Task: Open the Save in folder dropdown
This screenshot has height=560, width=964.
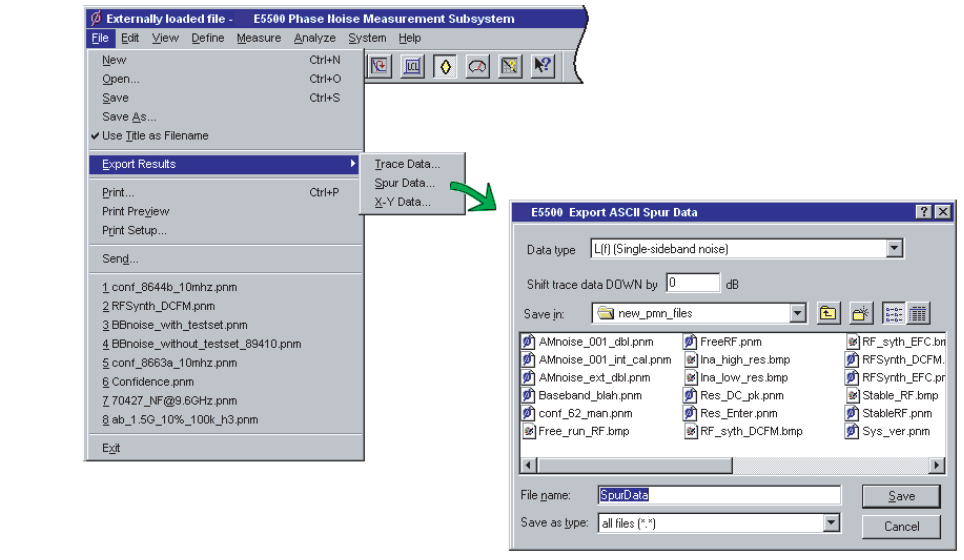Action: [x=797, y=314]
